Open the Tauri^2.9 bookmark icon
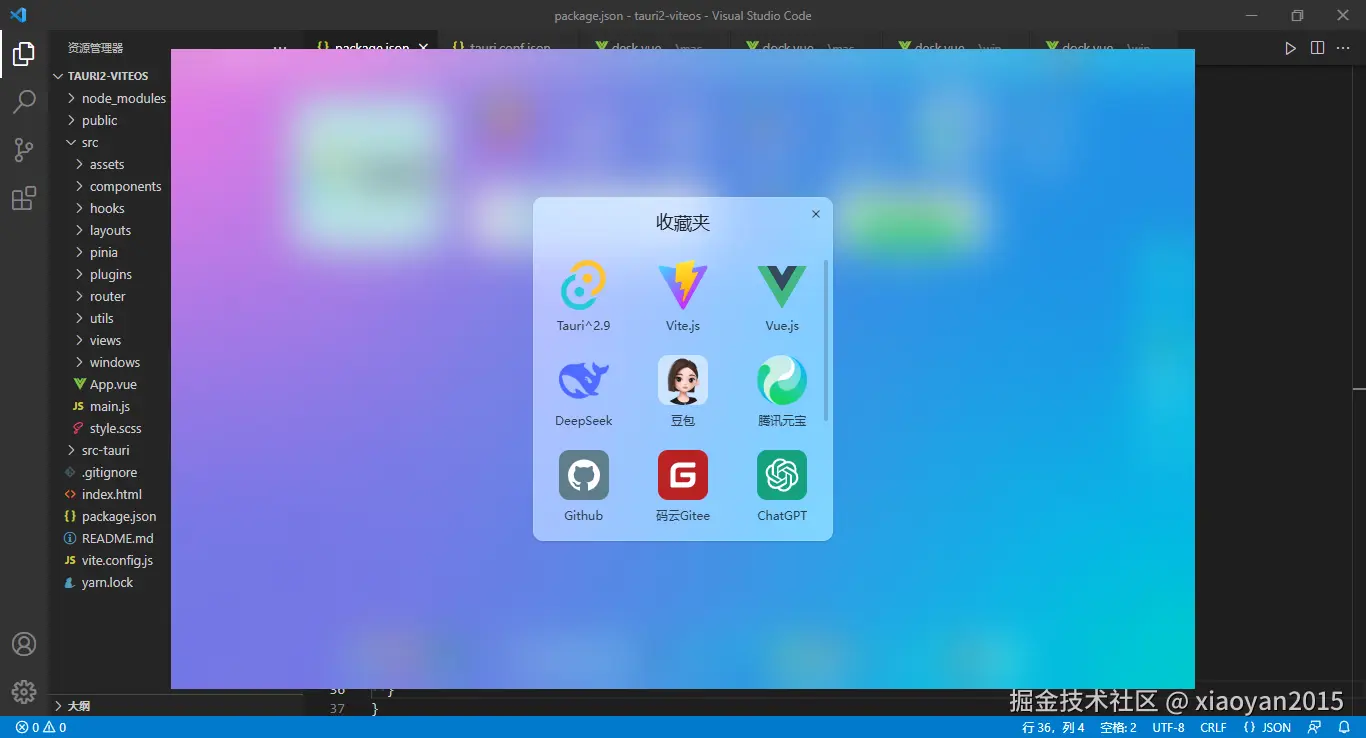Viewport: 1366px width, 738px height. pos(583,286)
